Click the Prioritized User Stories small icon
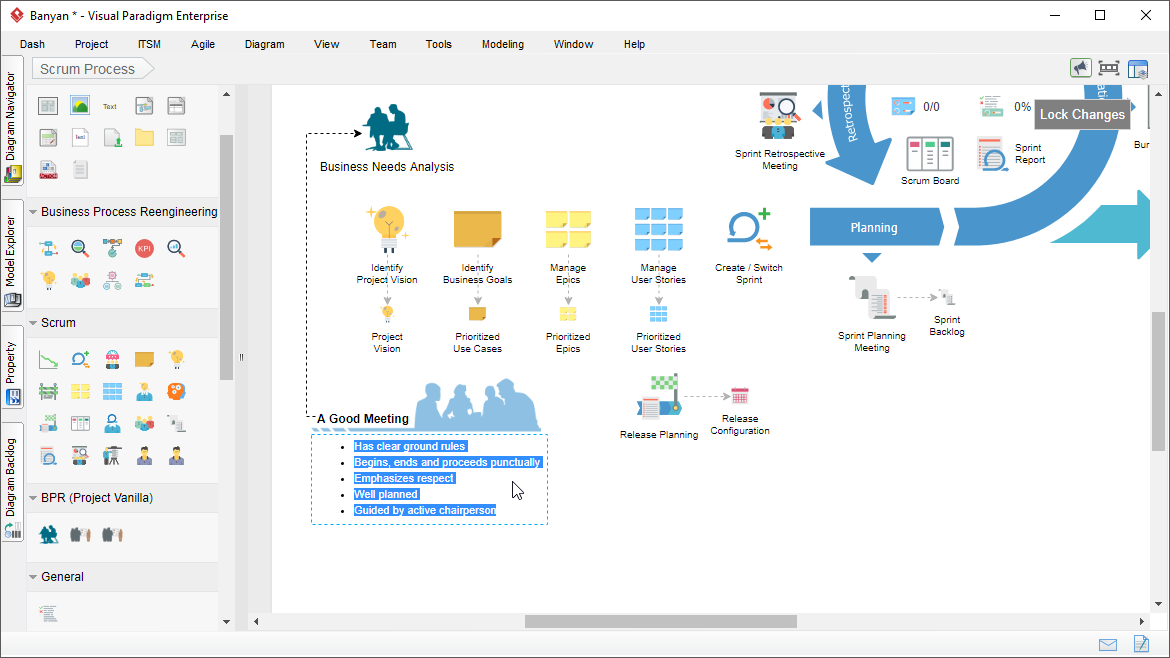This screenshot has height=658, width=1170. tap(658, 313)
